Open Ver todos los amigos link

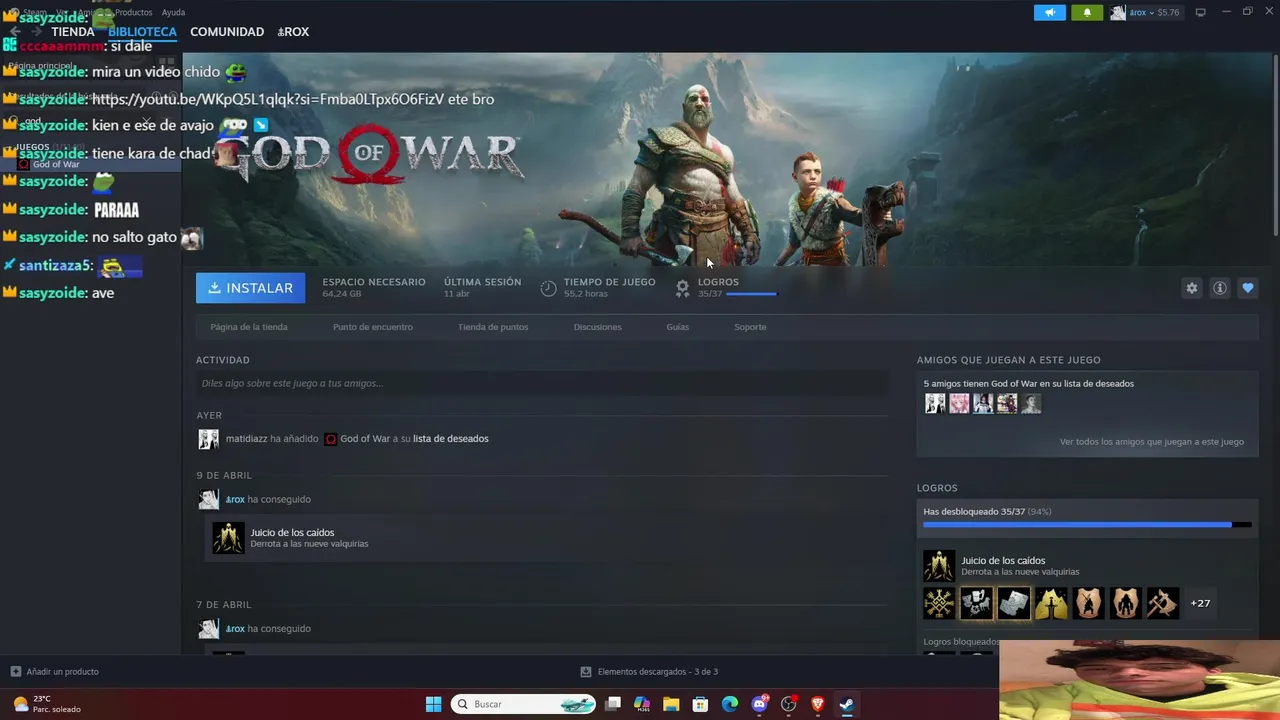pos(1152,442)
